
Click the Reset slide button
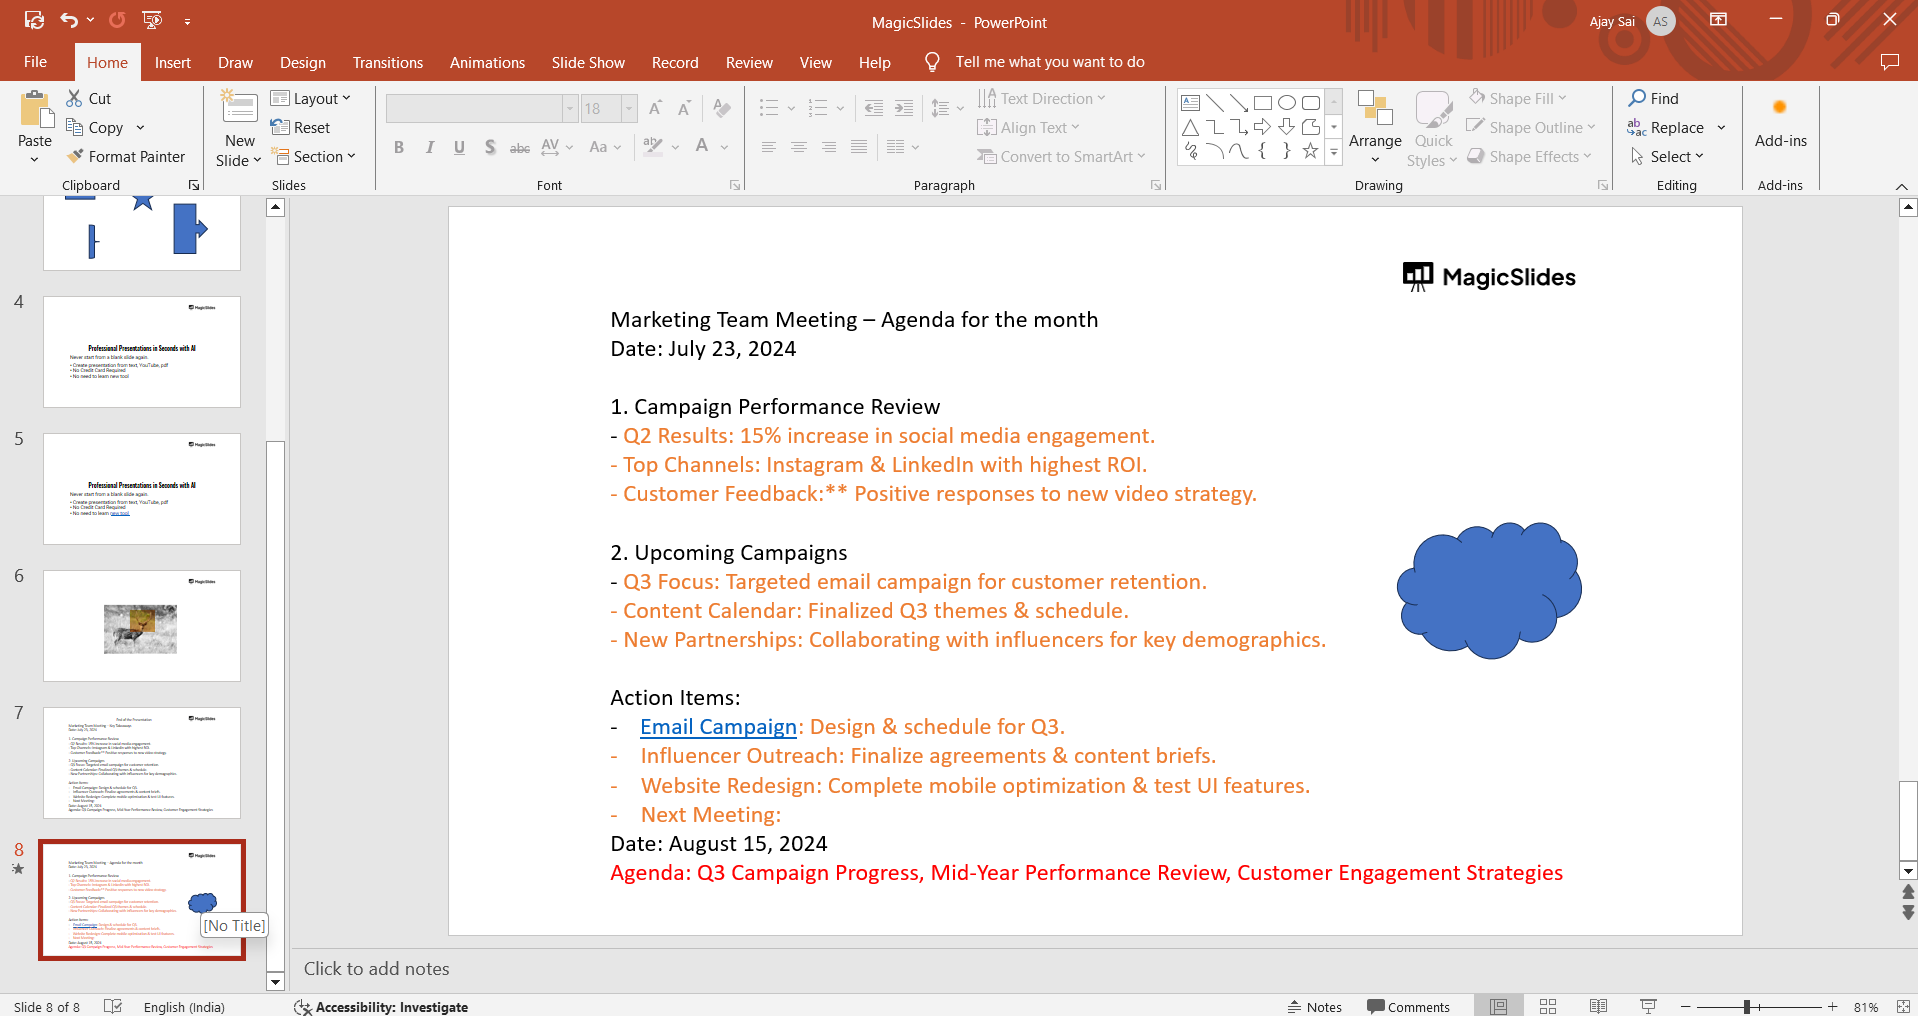(301, 128)
